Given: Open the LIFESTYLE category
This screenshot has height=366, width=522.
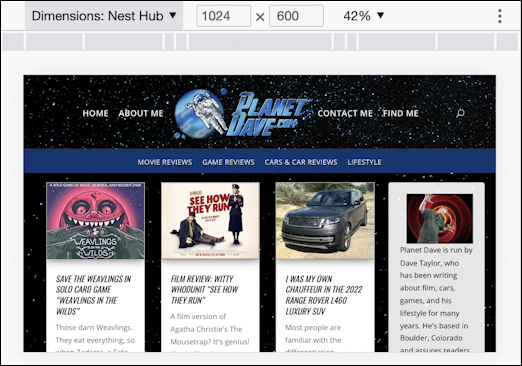Looking at the screenshot, I should tap(364, 162).
